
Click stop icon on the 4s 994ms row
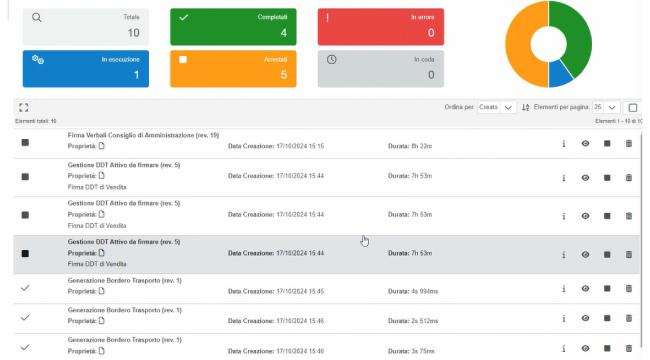pos(607,289)
